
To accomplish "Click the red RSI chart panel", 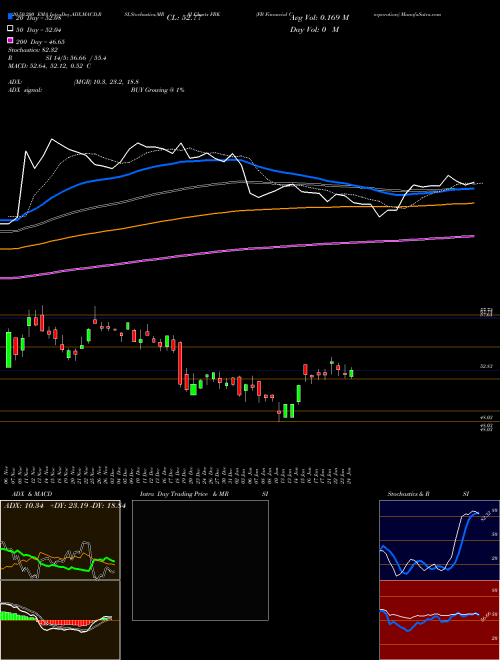I will point(439,620).
